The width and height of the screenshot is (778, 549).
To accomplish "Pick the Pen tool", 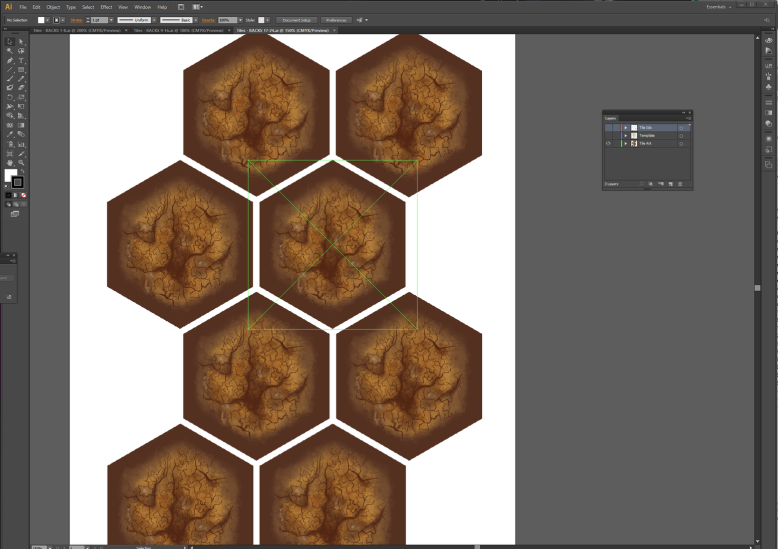I will [9, 61].
